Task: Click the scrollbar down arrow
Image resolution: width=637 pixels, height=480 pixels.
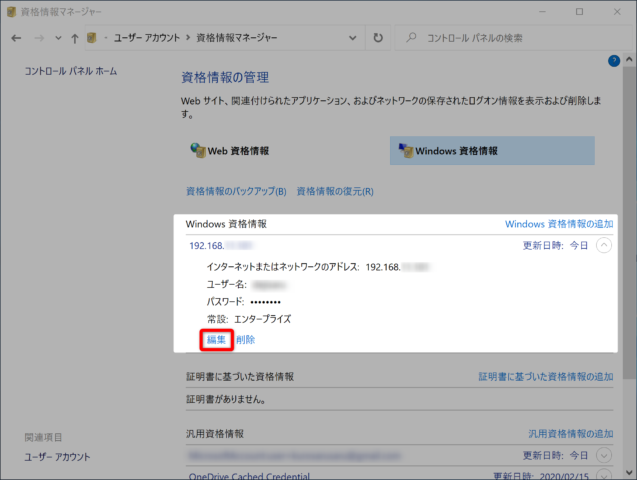Action: point(629,472)
